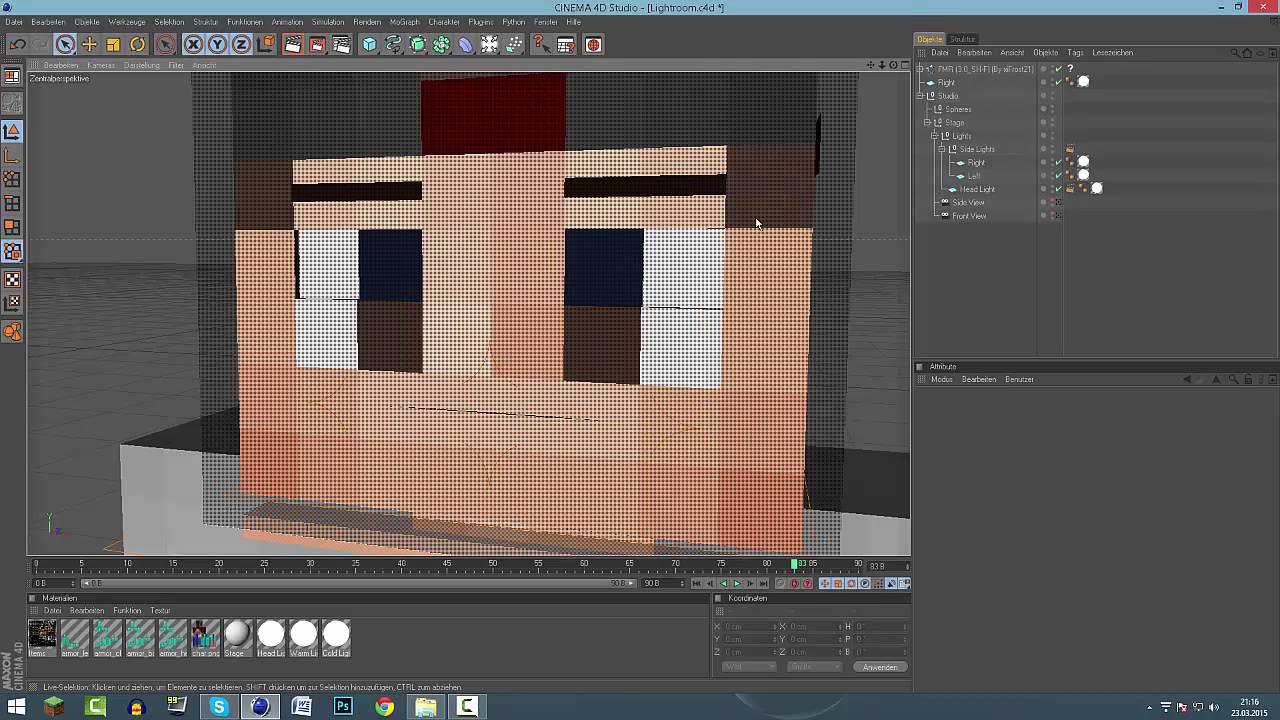Screen dimensions: 1280x720
Task: Toggle Y axis lock
Action: (217, 45)
